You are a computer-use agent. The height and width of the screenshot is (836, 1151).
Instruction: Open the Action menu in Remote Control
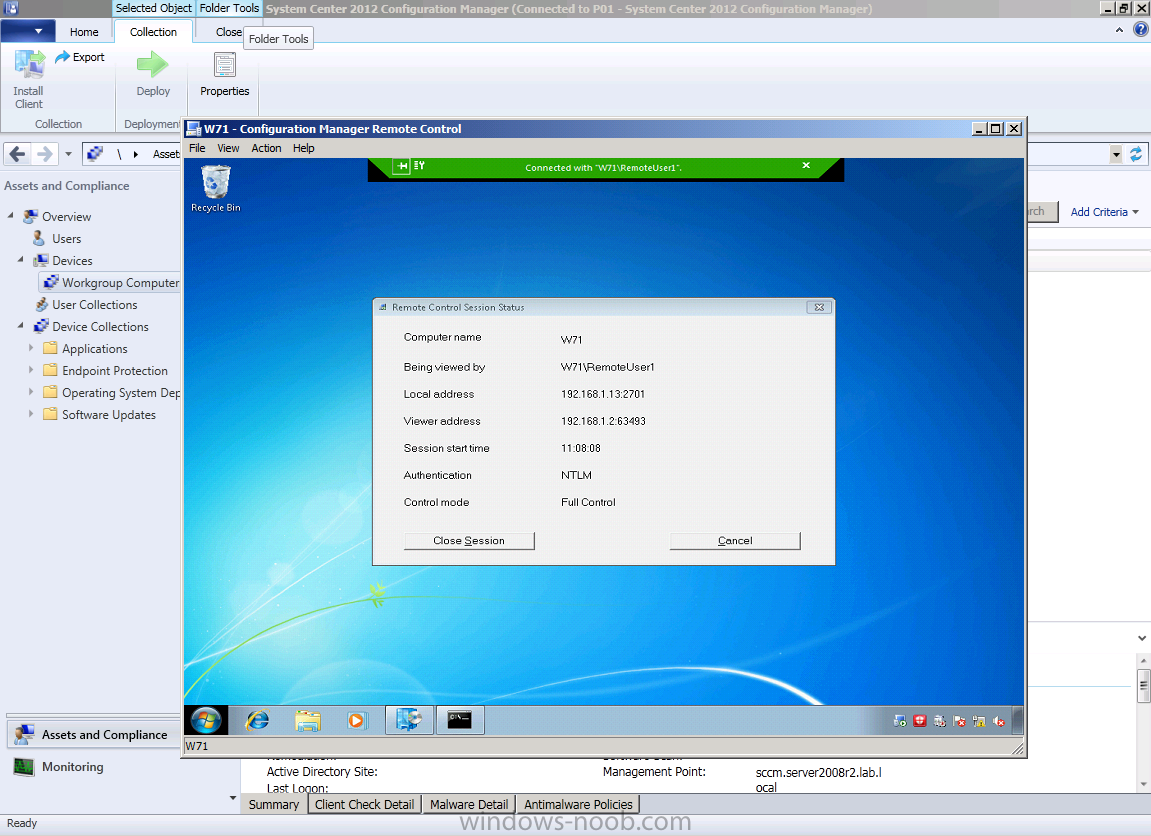coord(266,148)
